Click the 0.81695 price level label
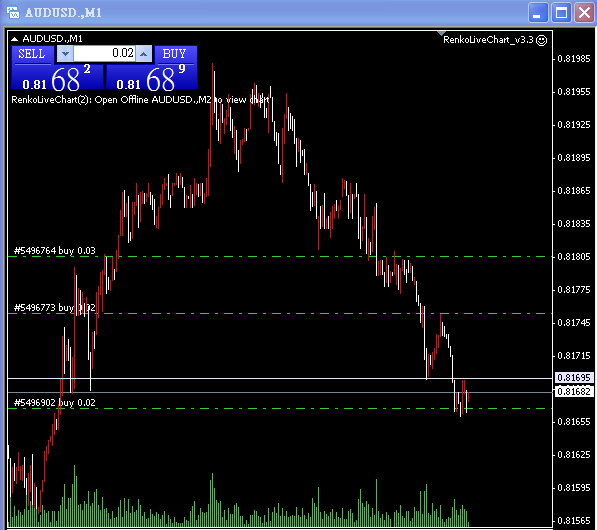597x530 pixels. tap(573, 377)
